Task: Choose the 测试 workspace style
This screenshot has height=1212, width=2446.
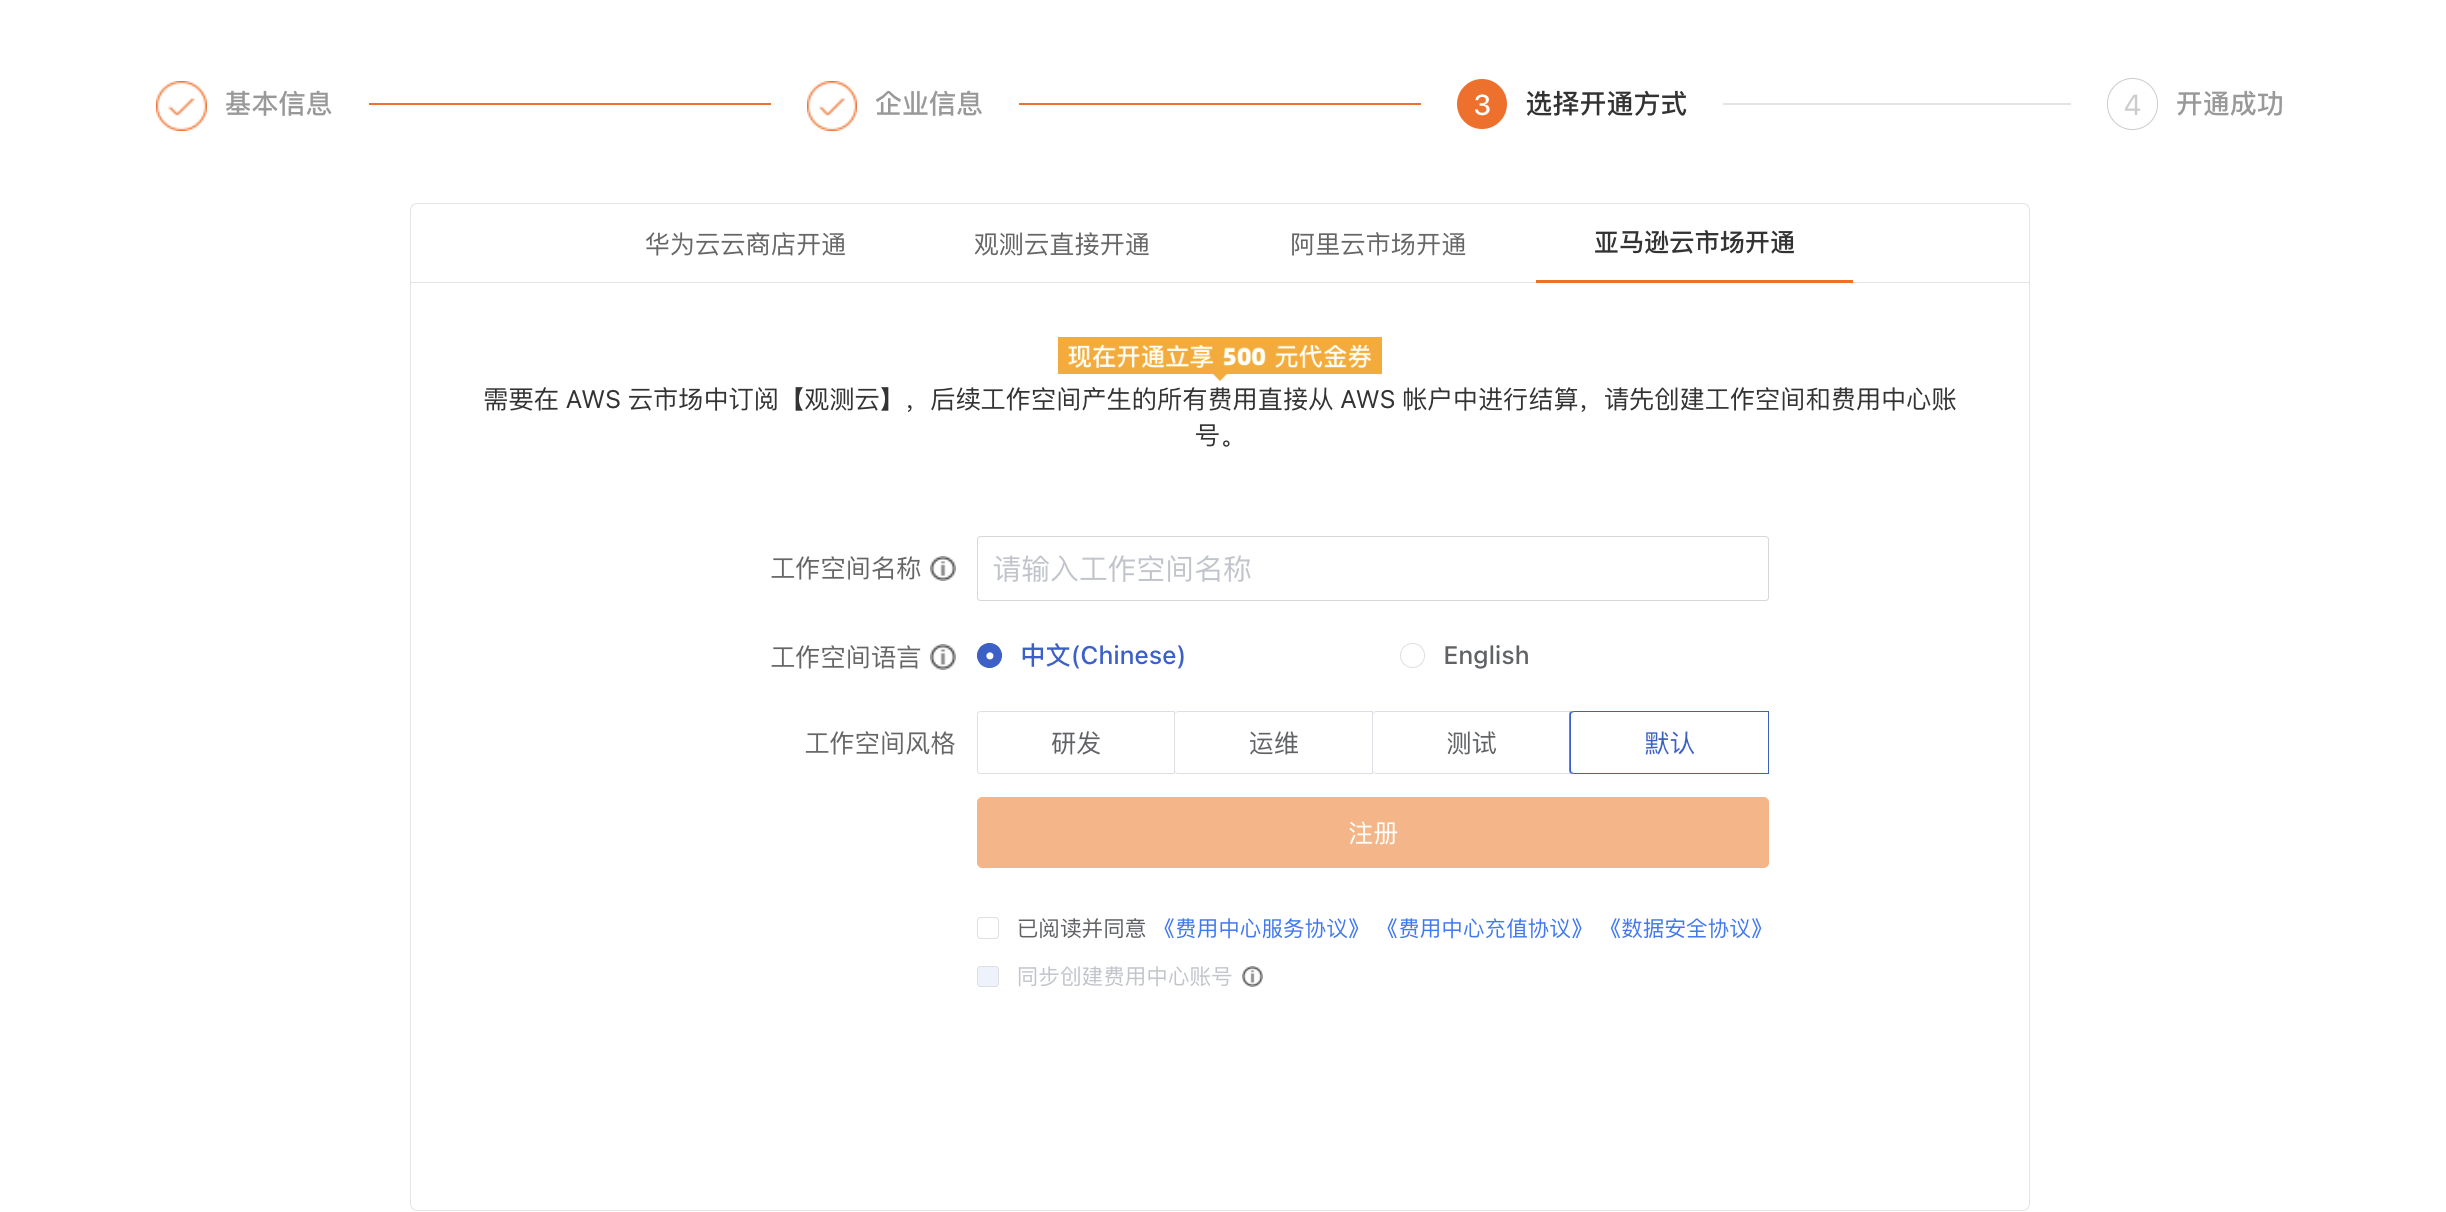Action: pyautogui.click(x=1471, y=743)
